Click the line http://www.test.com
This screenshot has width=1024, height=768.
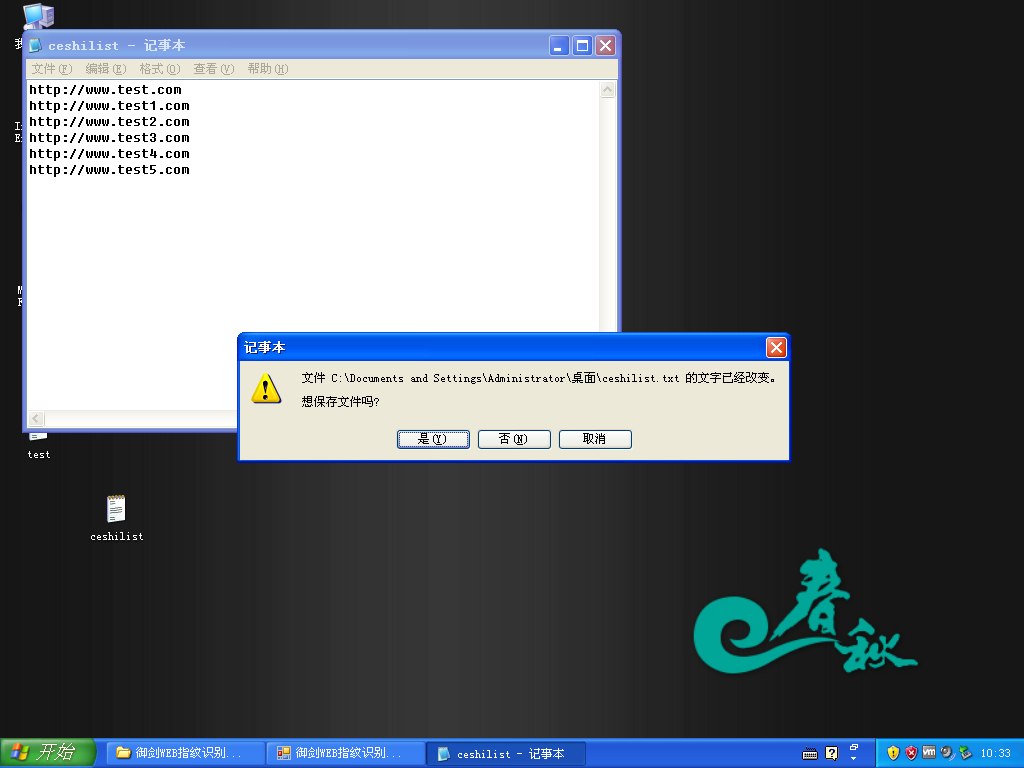tap(105, 89)
